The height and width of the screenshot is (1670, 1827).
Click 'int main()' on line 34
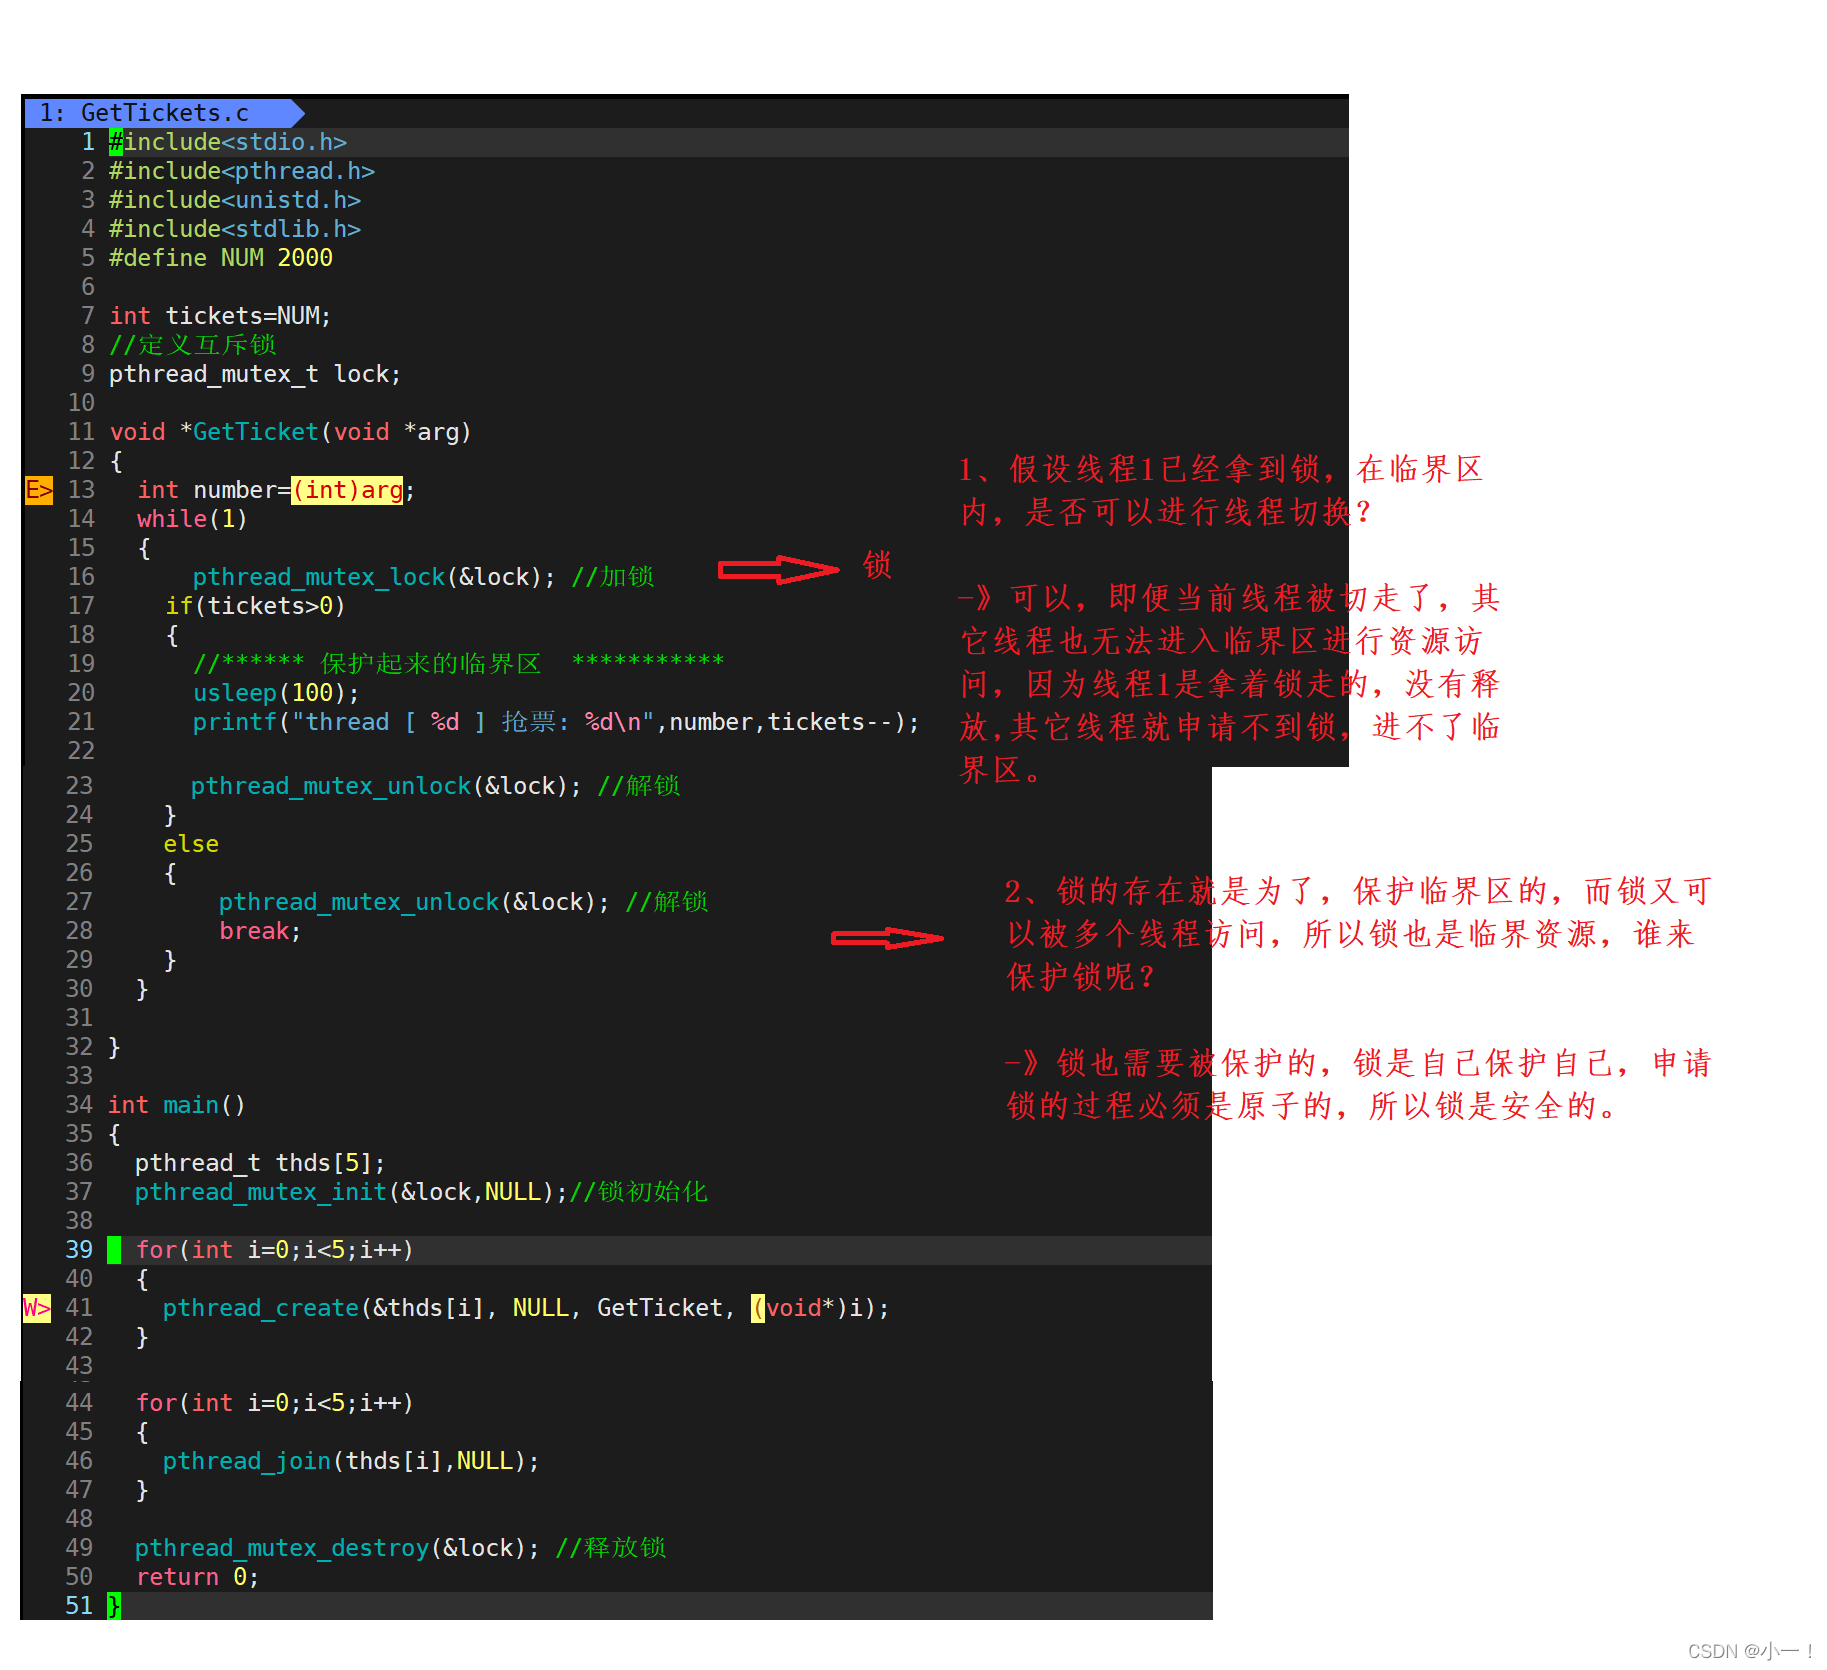[x=176, y=1105]
